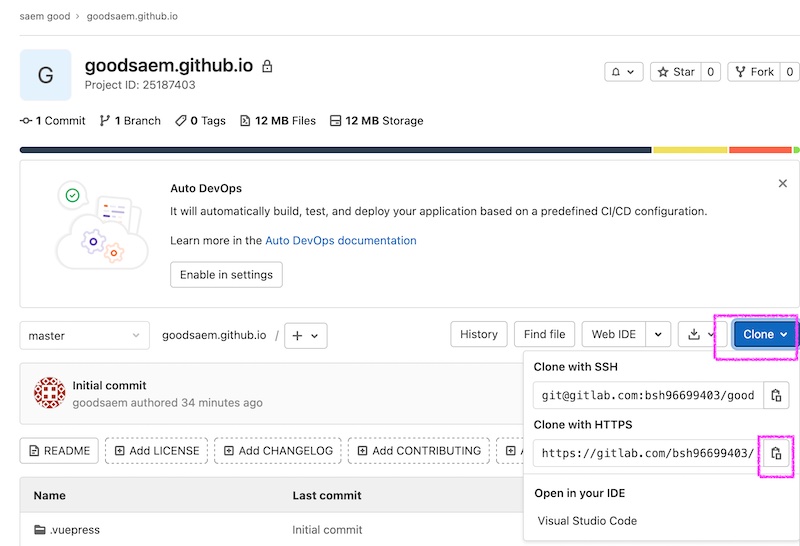Copy the HTTPS clone URL
The width and height of the screenshot is (800, 546).
(x=776, y=453)
